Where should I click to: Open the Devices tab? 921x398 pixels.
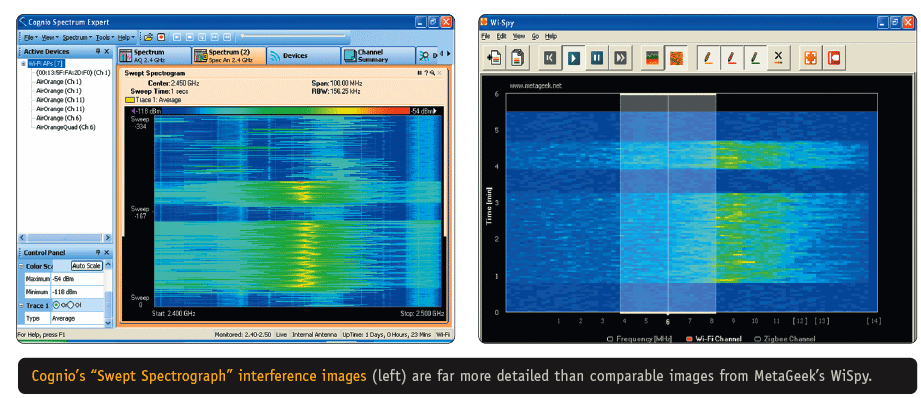pos(304,56)
